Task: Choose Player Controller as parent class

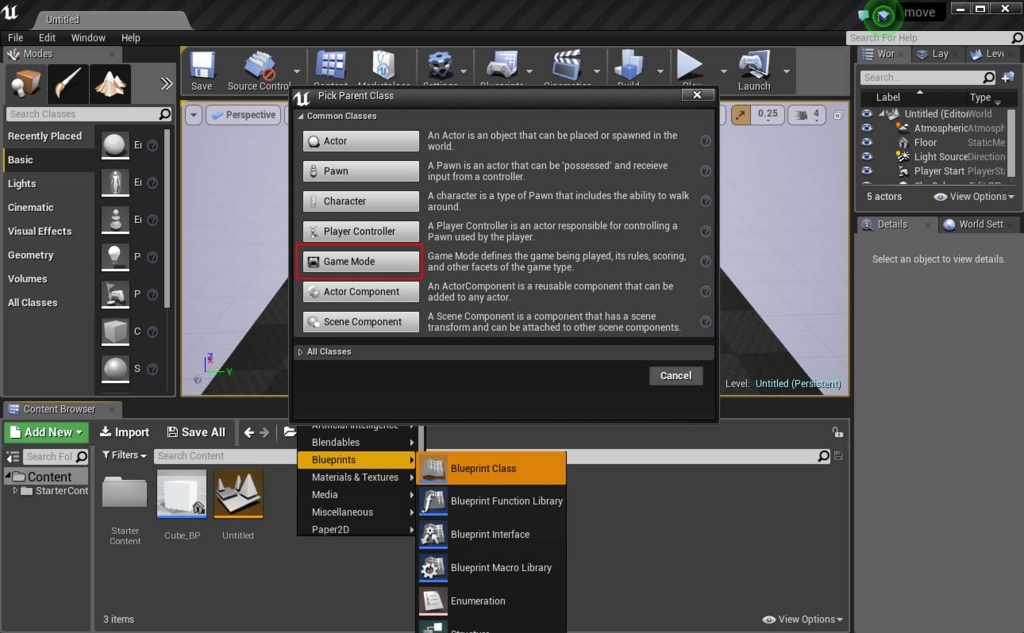Action: pyautogui.click(x=360, y=231)
